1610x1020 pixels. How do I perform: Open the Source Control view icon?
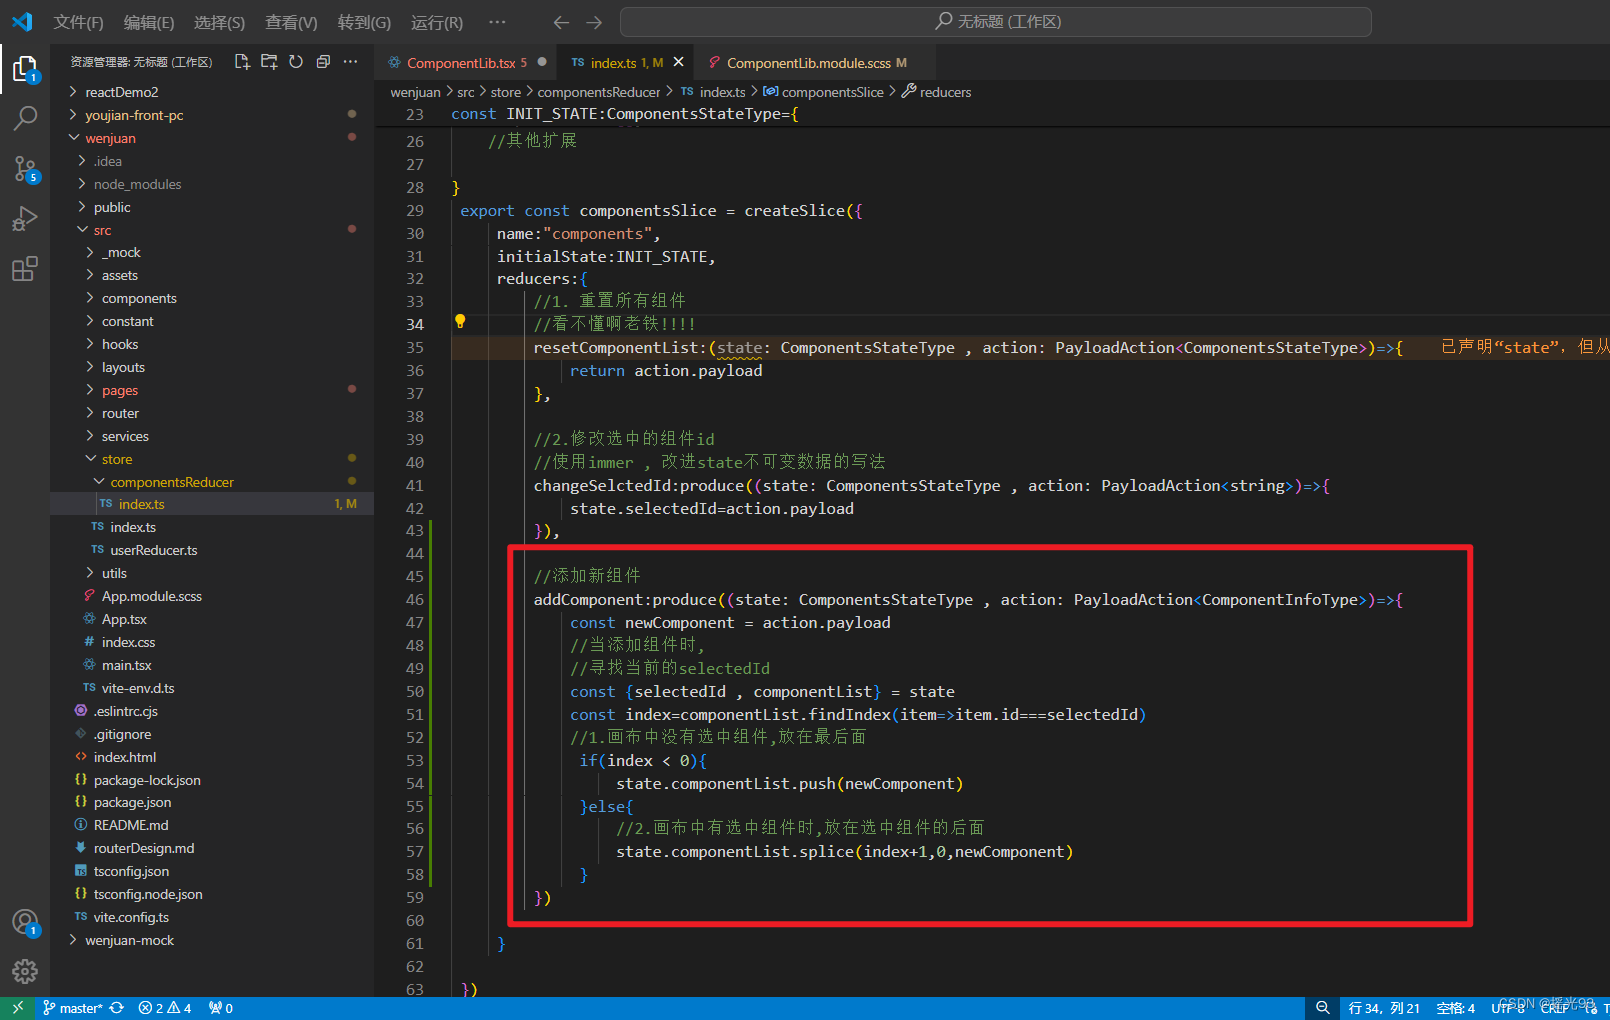pyautogui.click(x=25, y=169)
